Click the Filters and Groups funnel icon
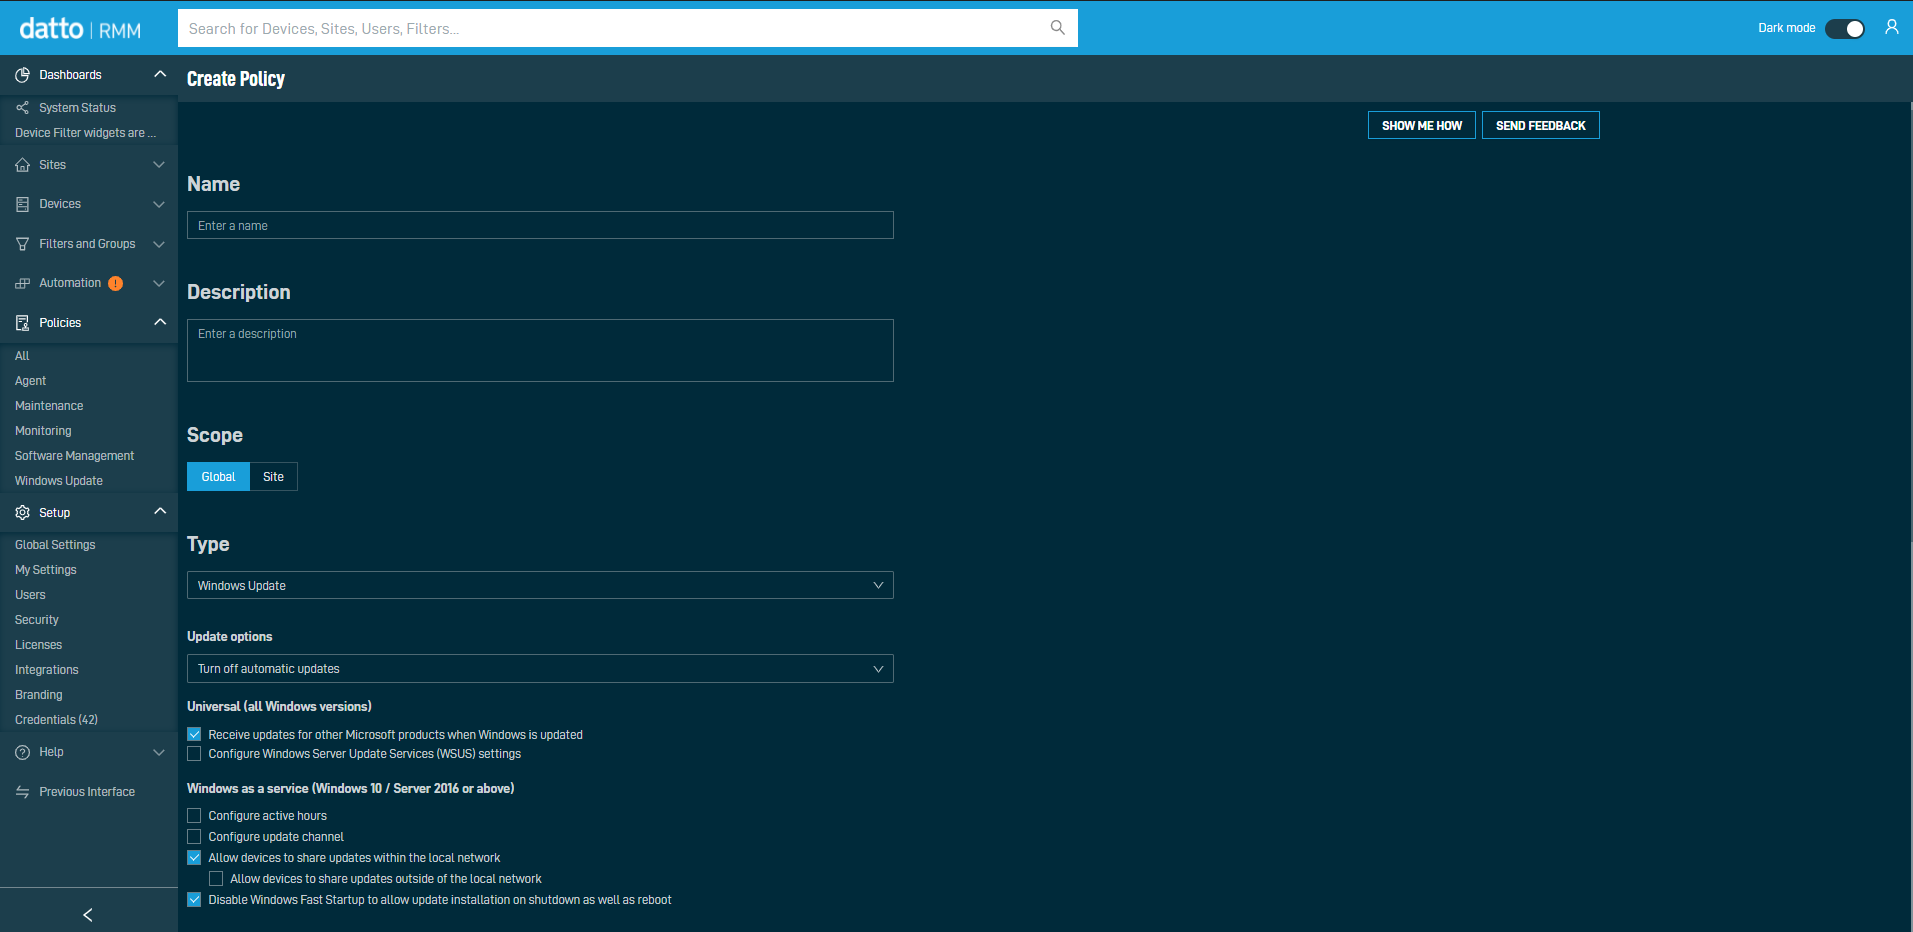The height and width of the screenshot is (932, 1913). (x=22, y=244)
